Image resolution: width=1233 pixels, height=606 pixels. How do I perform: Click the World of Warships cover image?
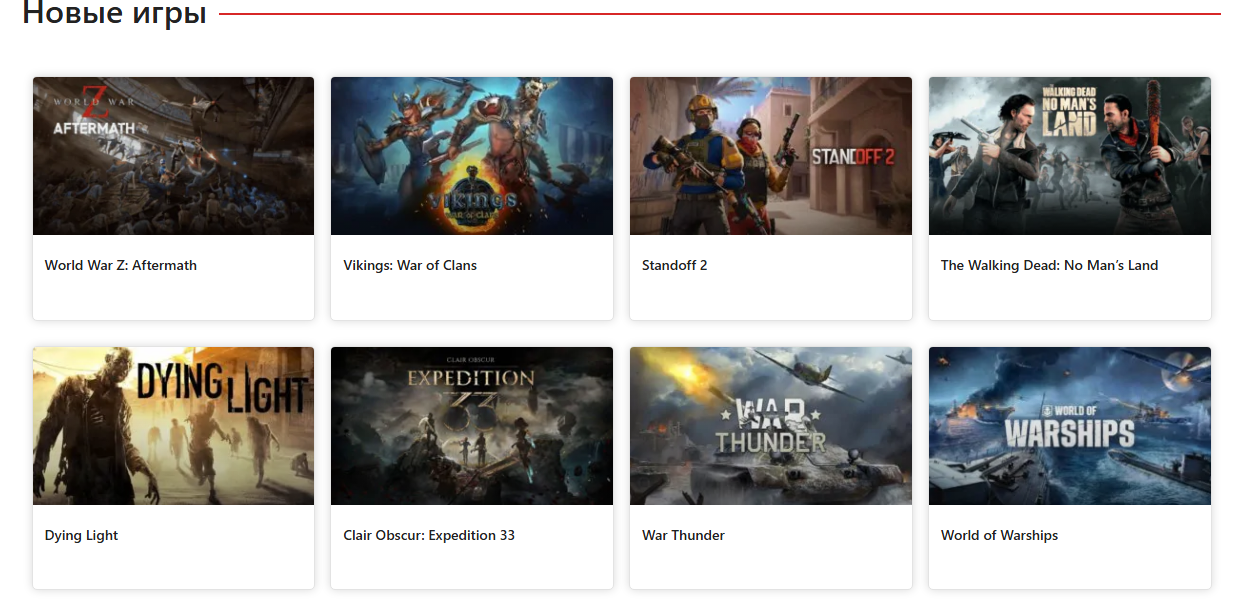[x=1070, y=426]
